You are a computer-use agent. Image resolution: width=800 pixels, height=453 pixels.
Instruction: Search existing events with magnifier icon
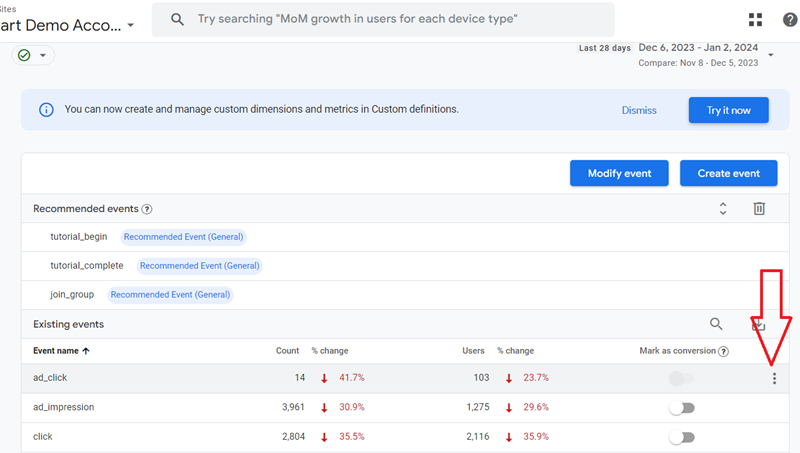(716, 323)
